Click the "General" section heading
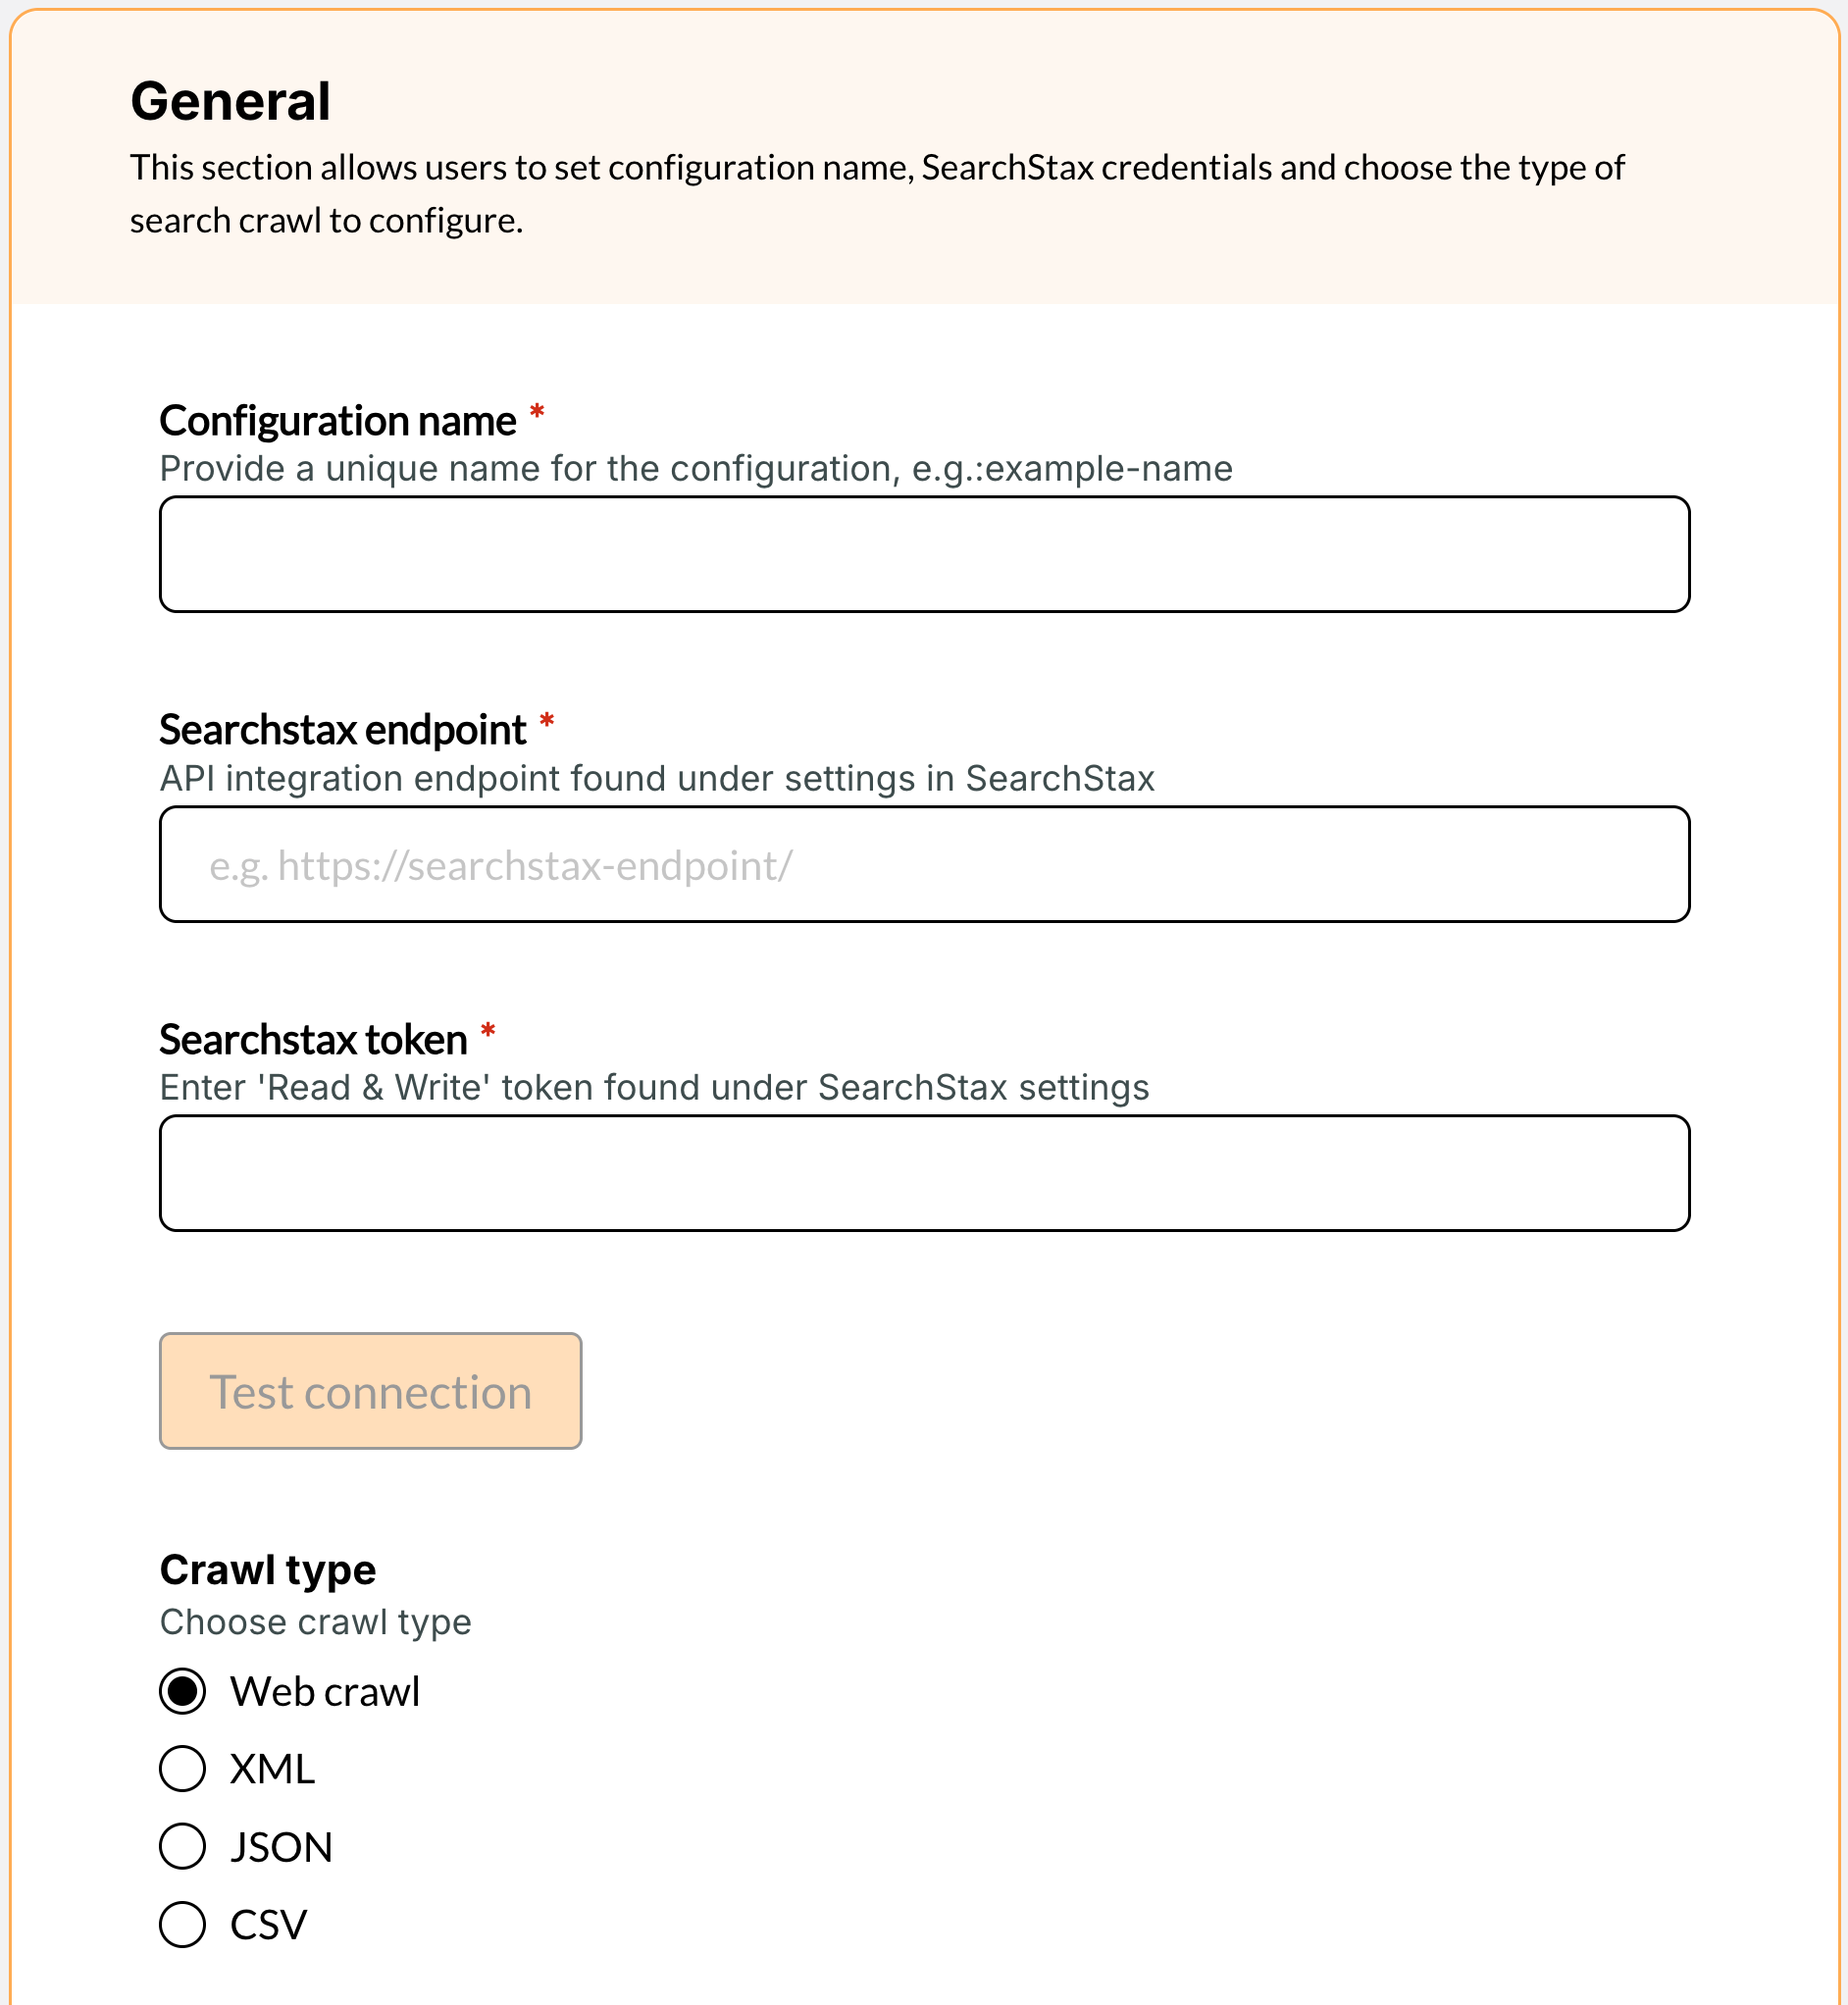The image size is (1848, 2005). [230, 101]
